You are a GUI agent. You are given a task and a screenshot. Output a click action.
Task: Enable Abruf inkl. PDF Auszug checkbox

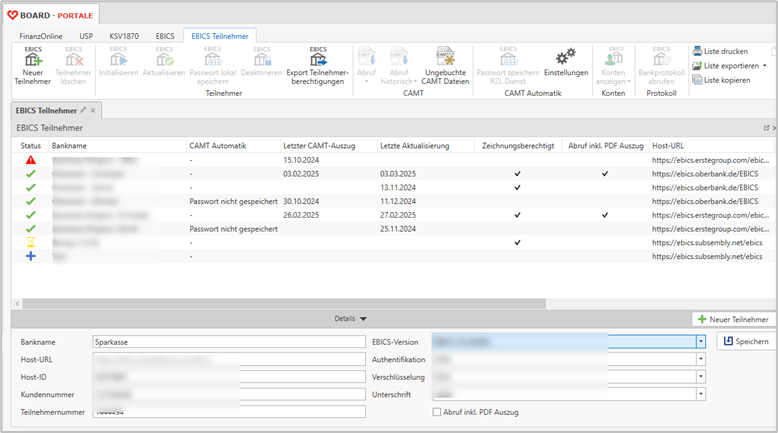click(x=436, y=412)
